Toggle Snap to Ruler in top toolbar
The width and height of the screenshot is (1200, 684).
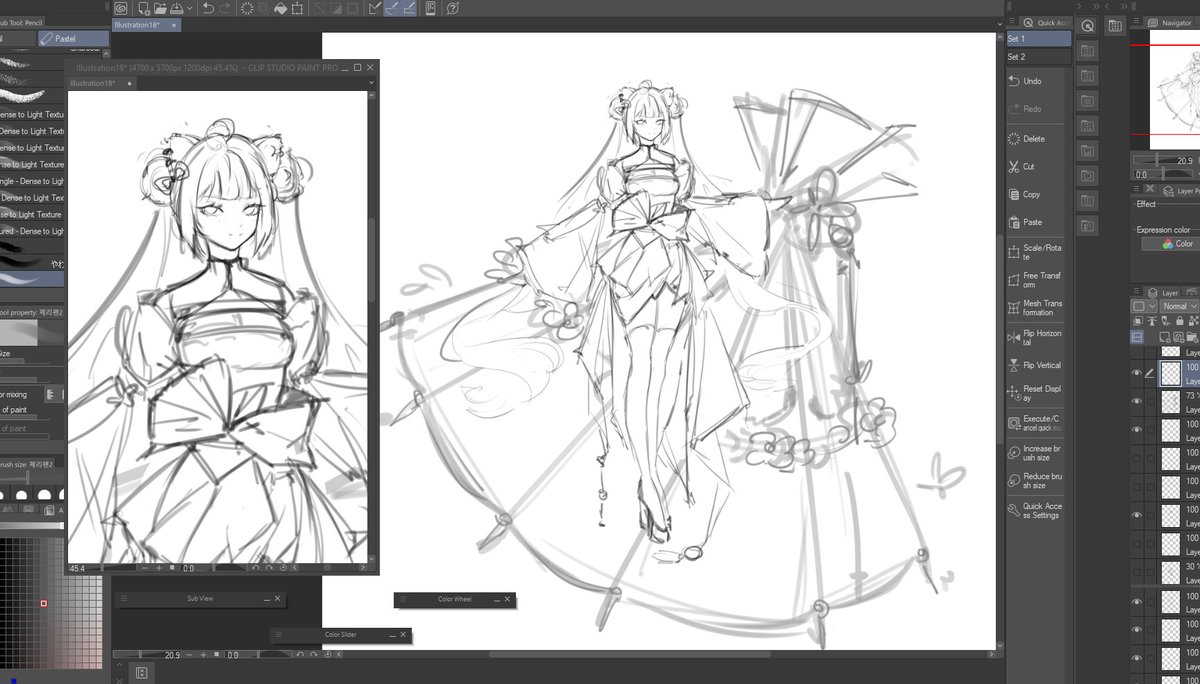tap(375, 8)
